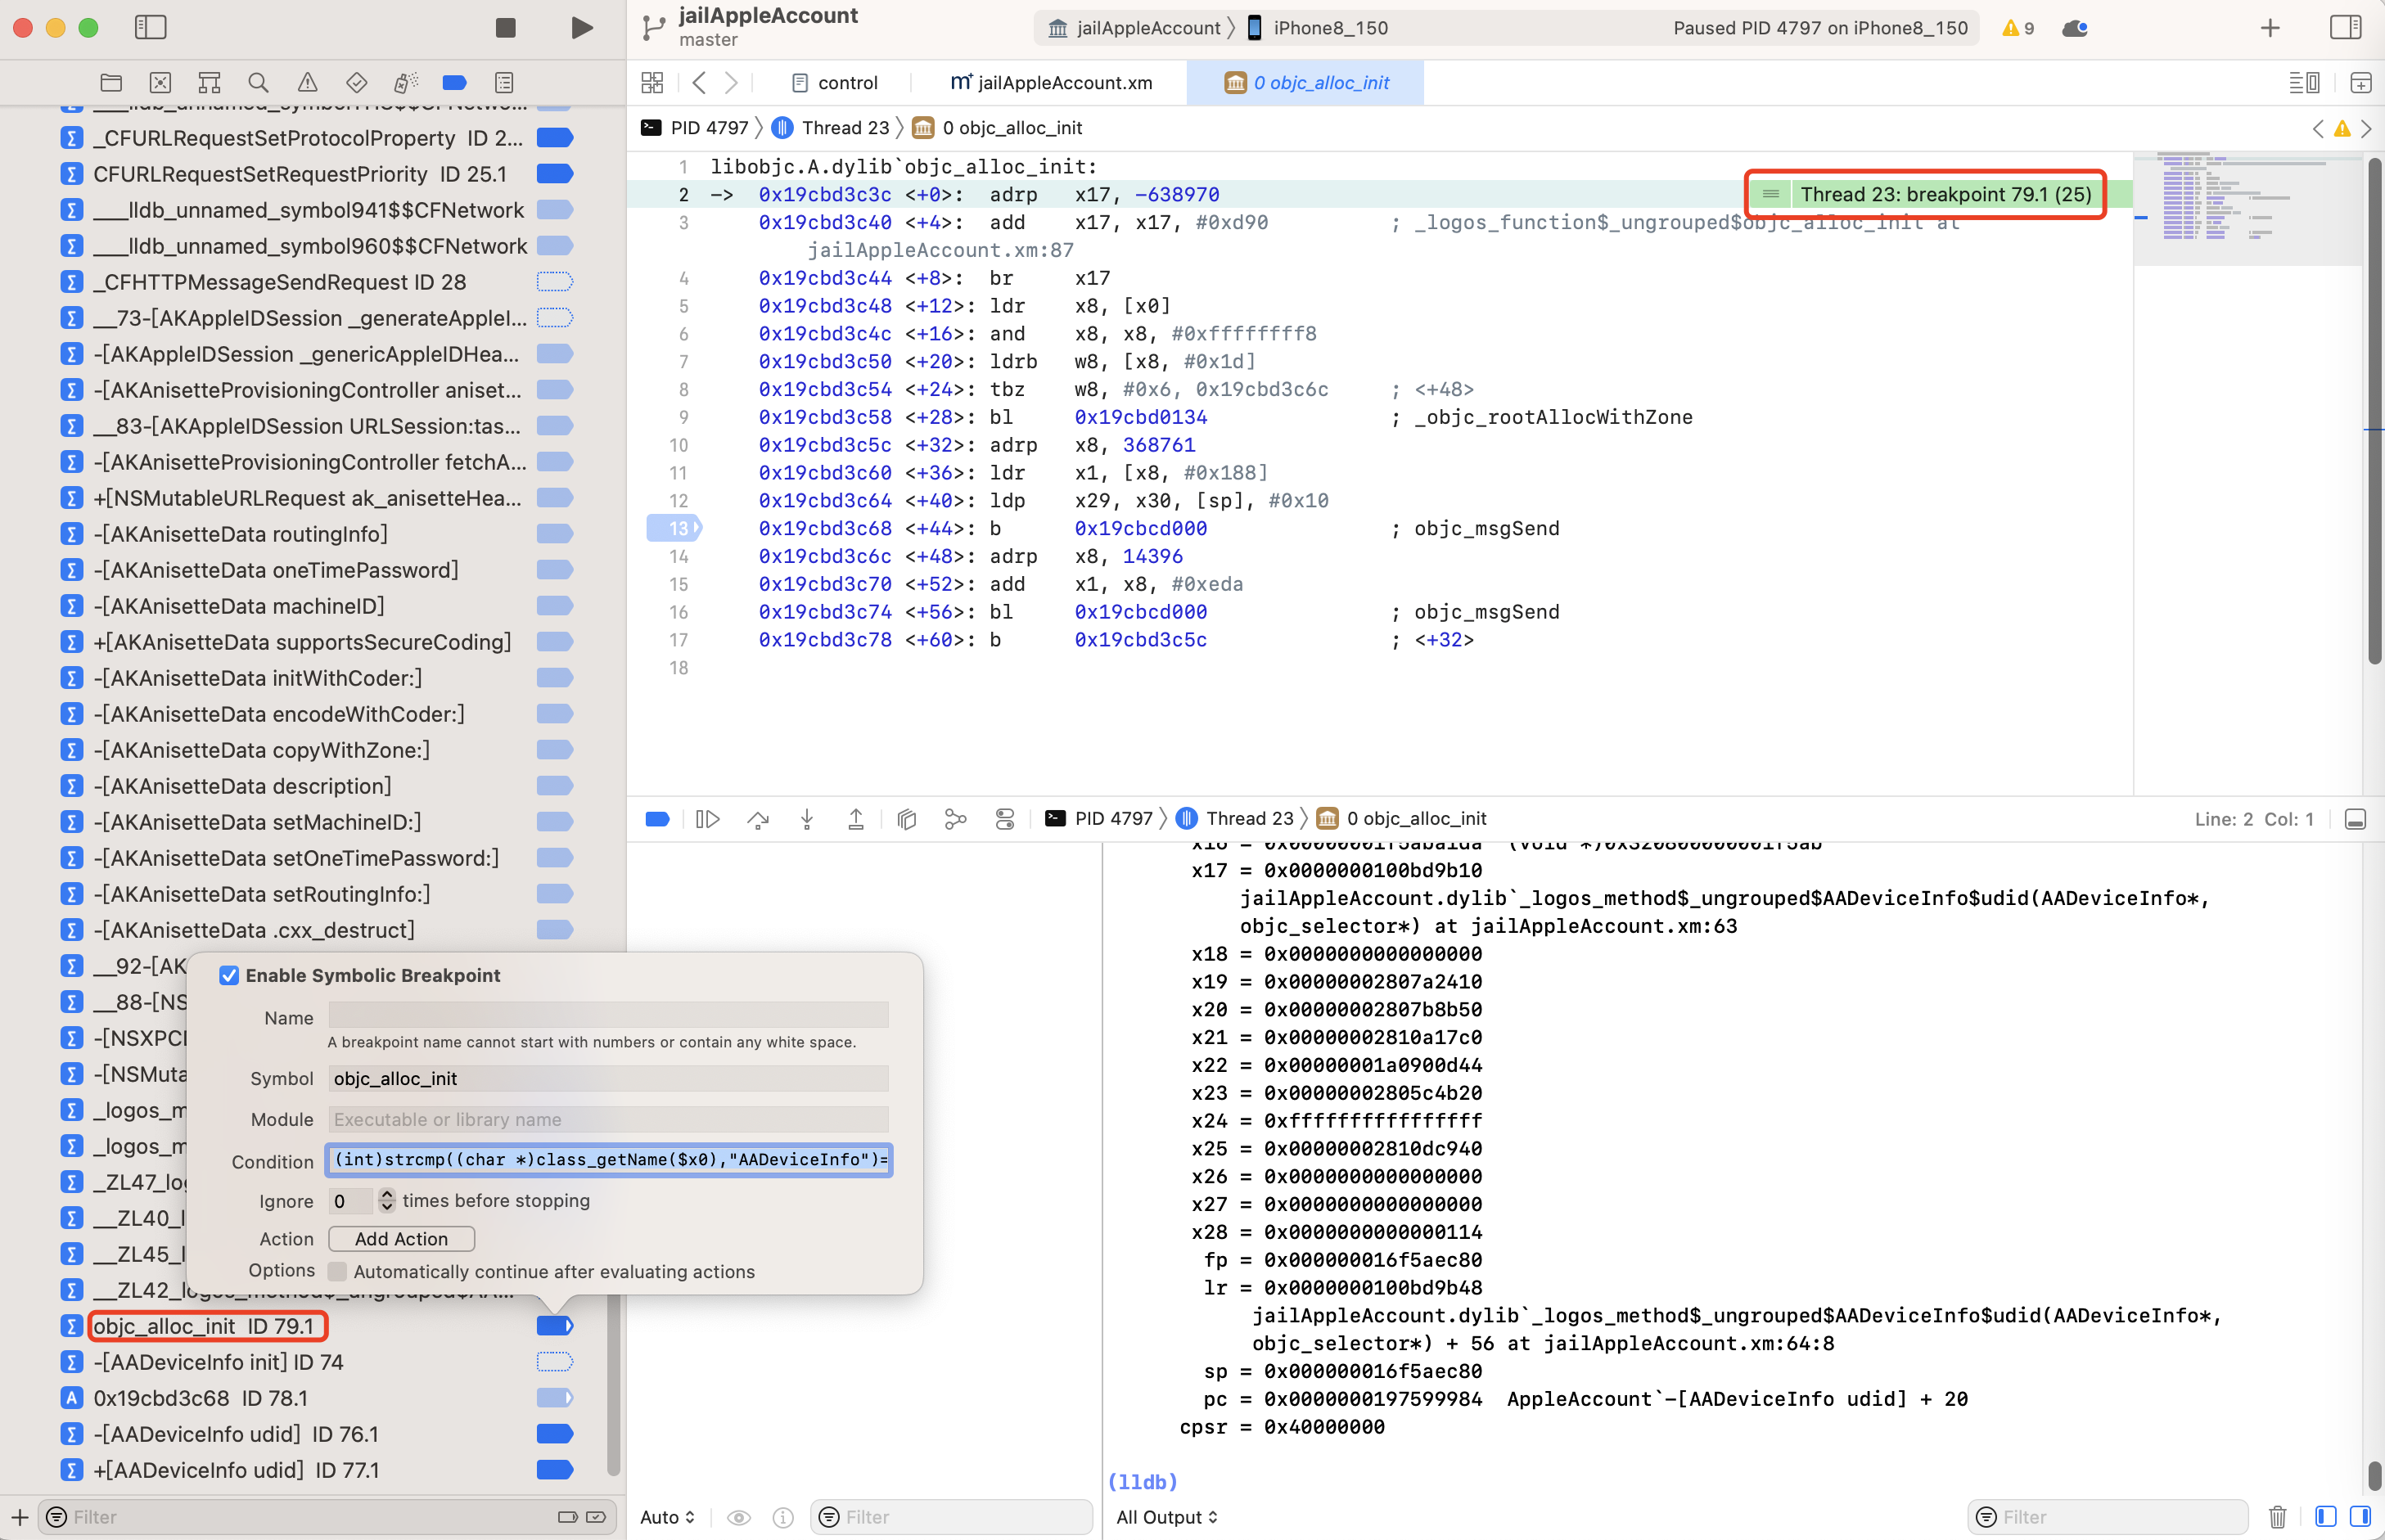Open the project navigator folder icon
The image size is (2385, 1540).
(x=111, y=83)
